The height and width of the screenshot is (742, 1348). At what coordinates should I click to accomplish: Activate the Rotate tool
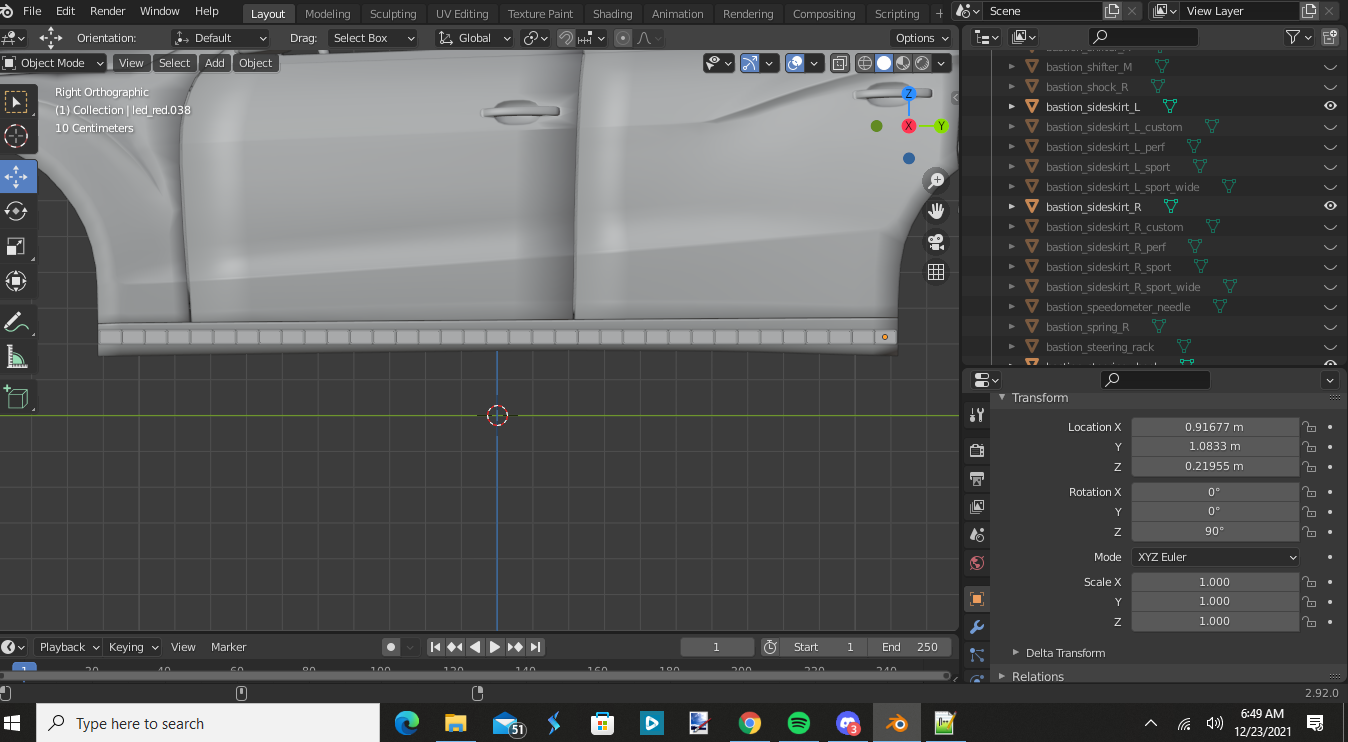pos(17,211)
